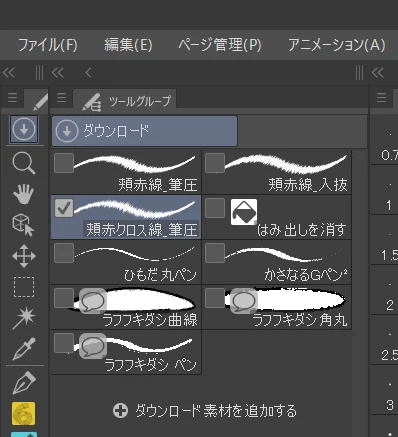398x437 pixels.
Task: Select the yellow decoration brush tool
Action: click(x=23, y=414)
